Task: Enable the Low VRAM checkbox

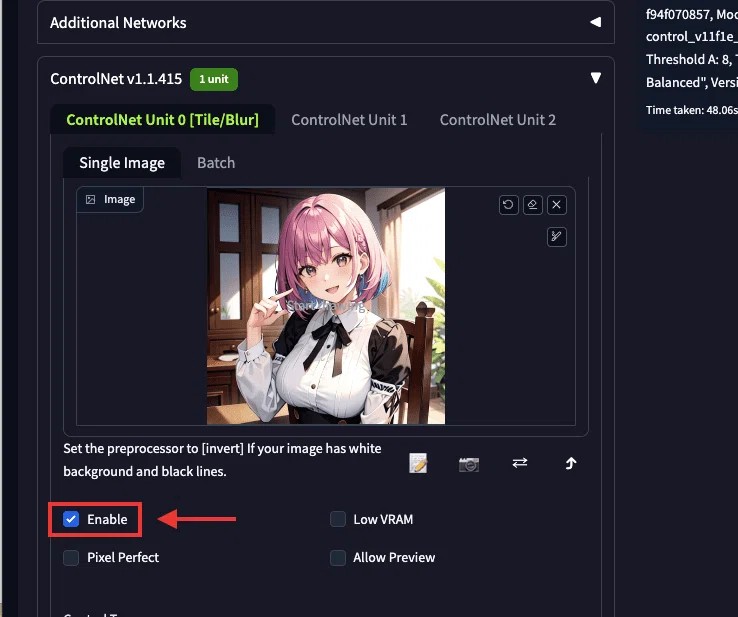Action: click(x=338, y=519)
